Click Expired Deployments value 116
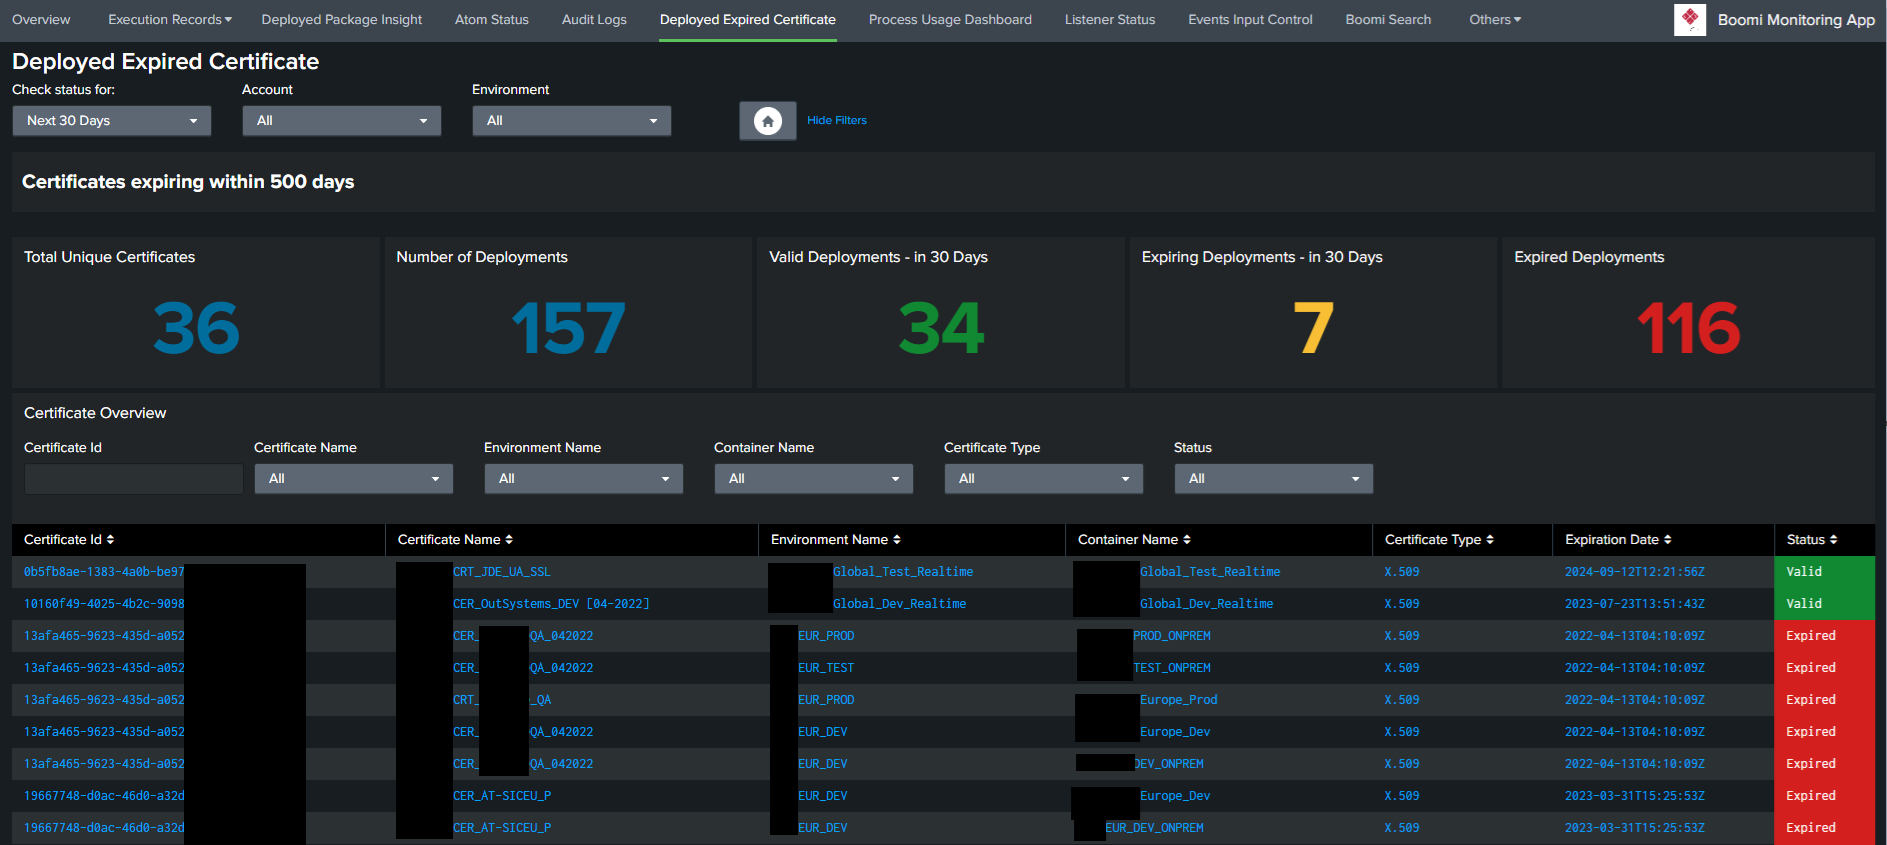The width and height of the screenshot is (1887, 845). coord(1688,328)
